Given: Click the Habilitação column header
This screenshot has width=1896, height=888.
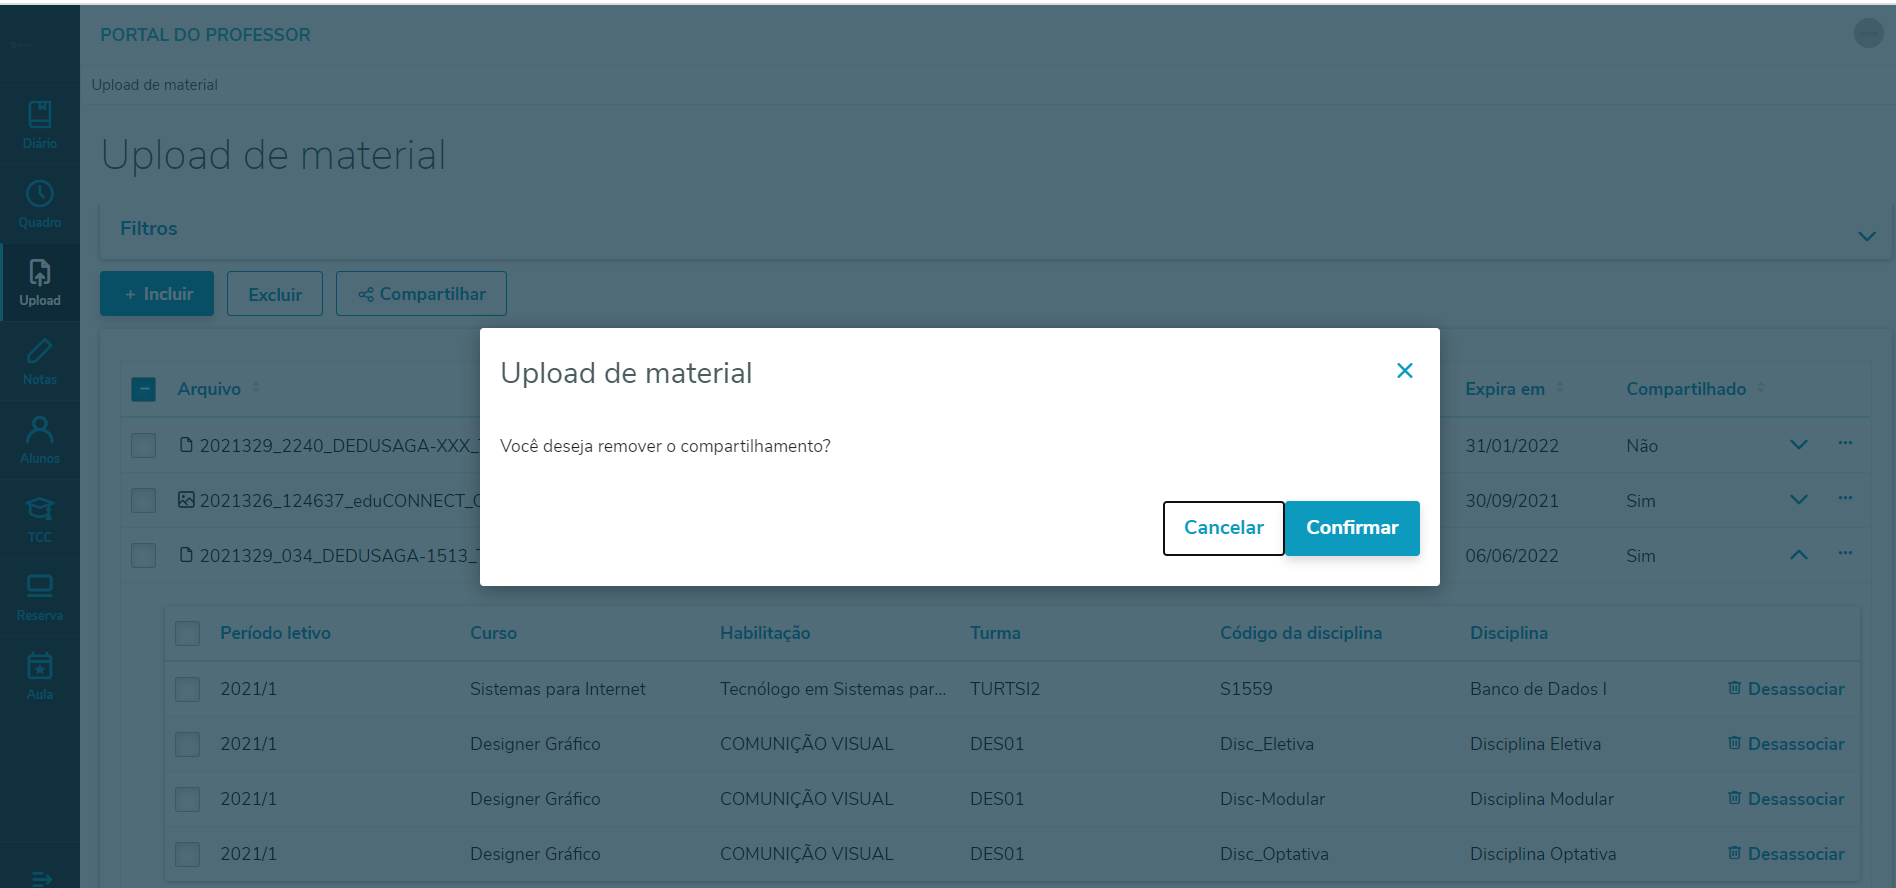Looking at the screenshot, I should coord(765,633).
